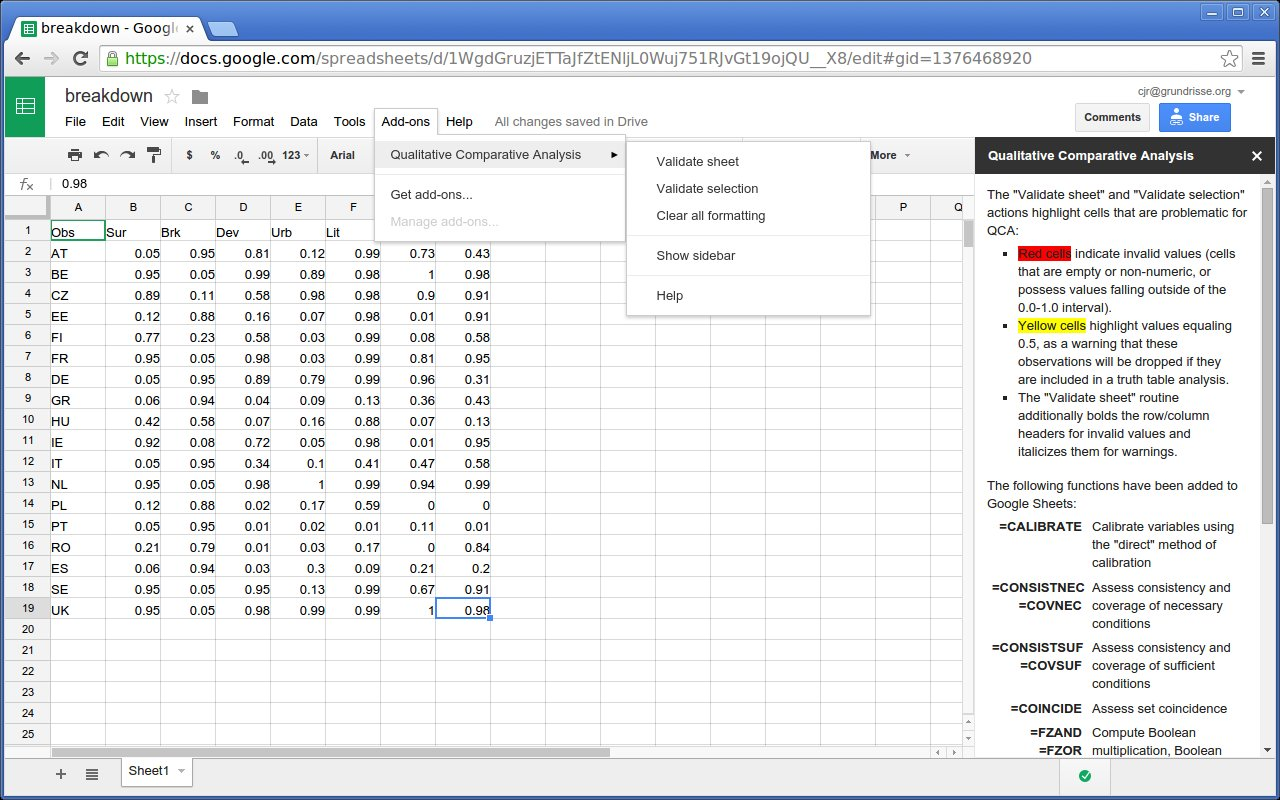Open the Comments button

[x=1112, y=117]
